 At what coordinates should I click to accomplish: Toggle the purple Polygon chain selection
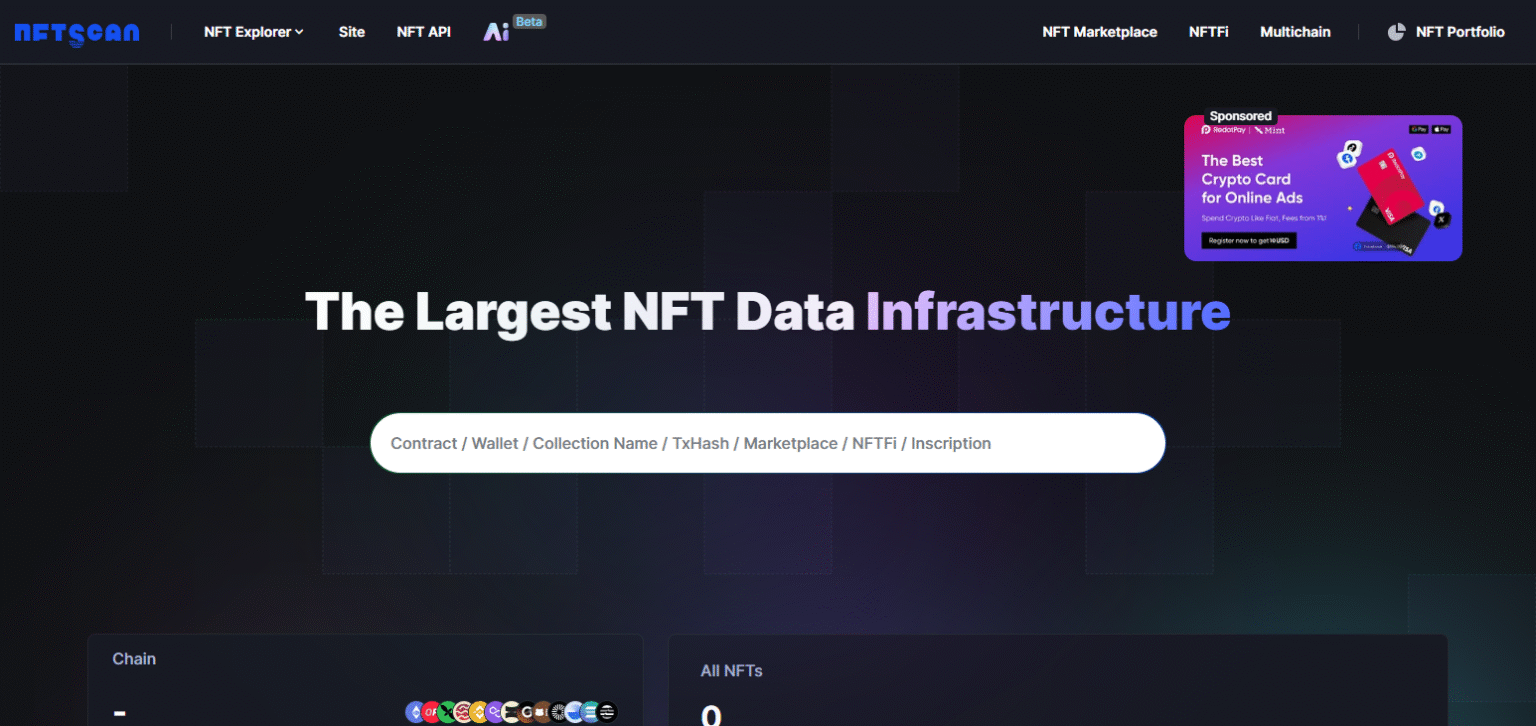494,711
